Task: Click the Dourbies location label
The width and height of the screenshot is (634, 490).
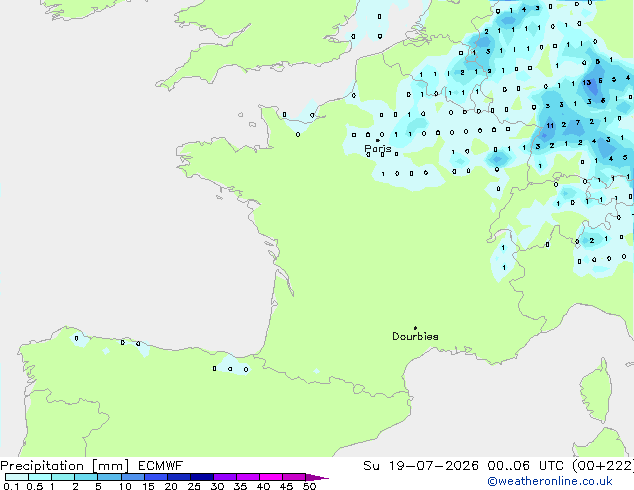Action: (x=415, y=336)
